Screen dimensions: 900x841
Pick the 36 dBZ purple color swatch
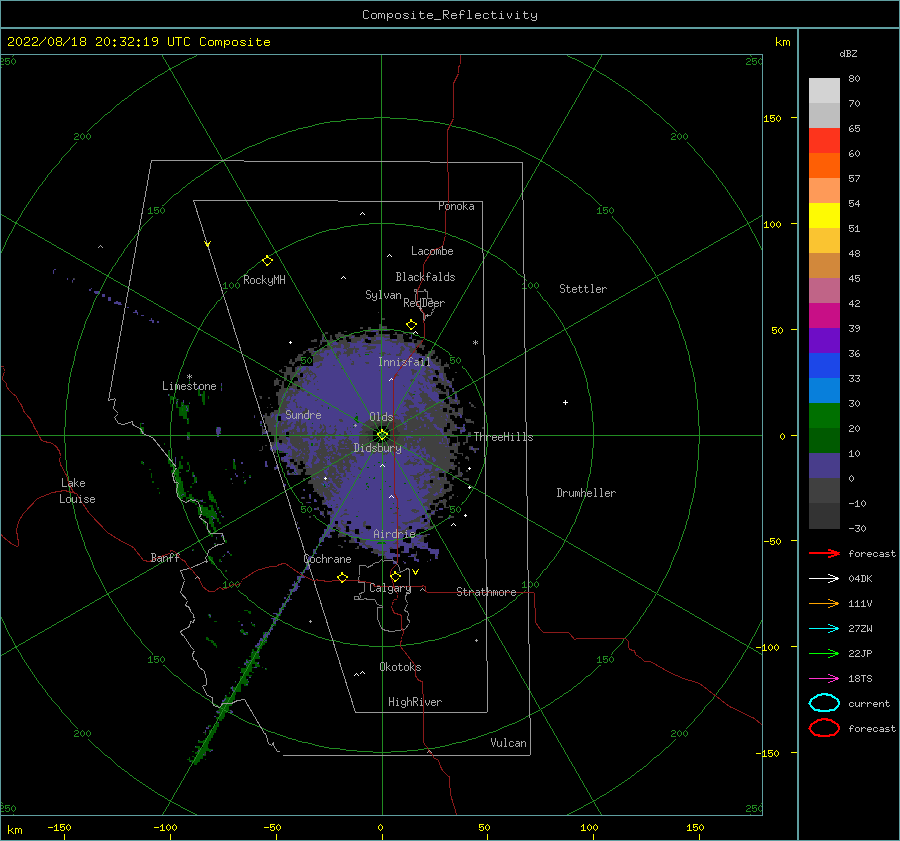click(824, 341)
